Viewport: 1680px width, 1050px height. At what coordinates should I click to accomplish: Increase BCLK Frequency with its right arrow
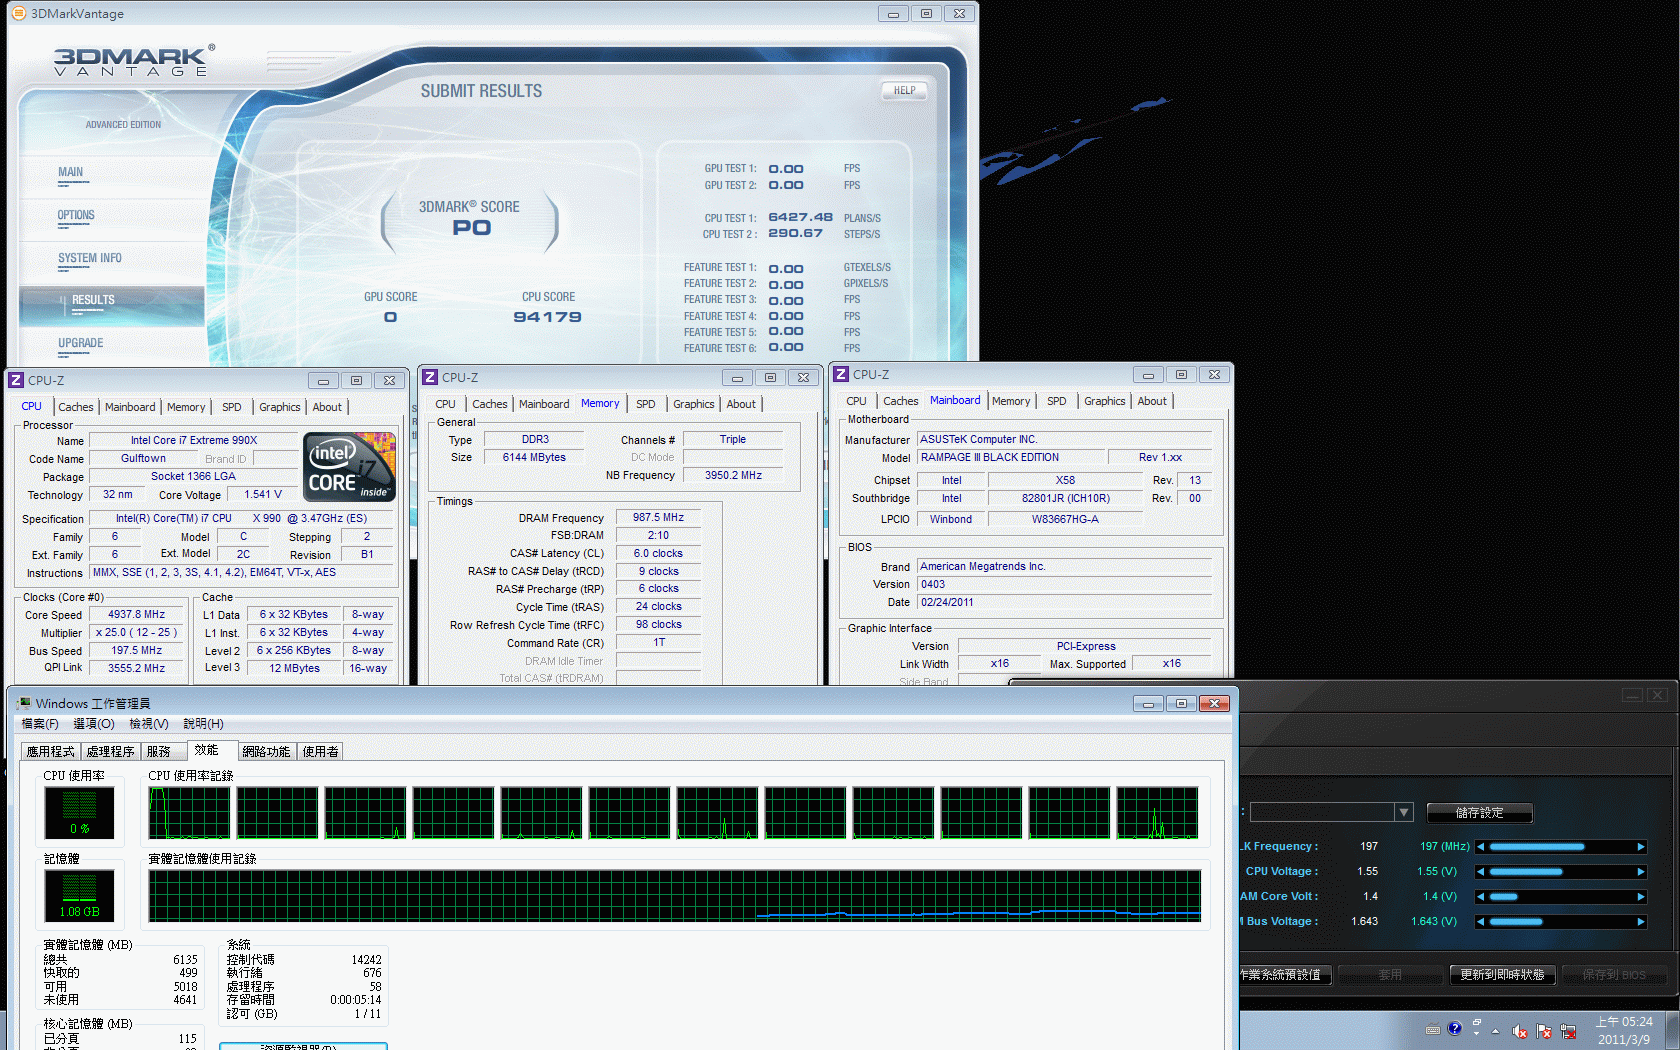(x=1641, y=847)
